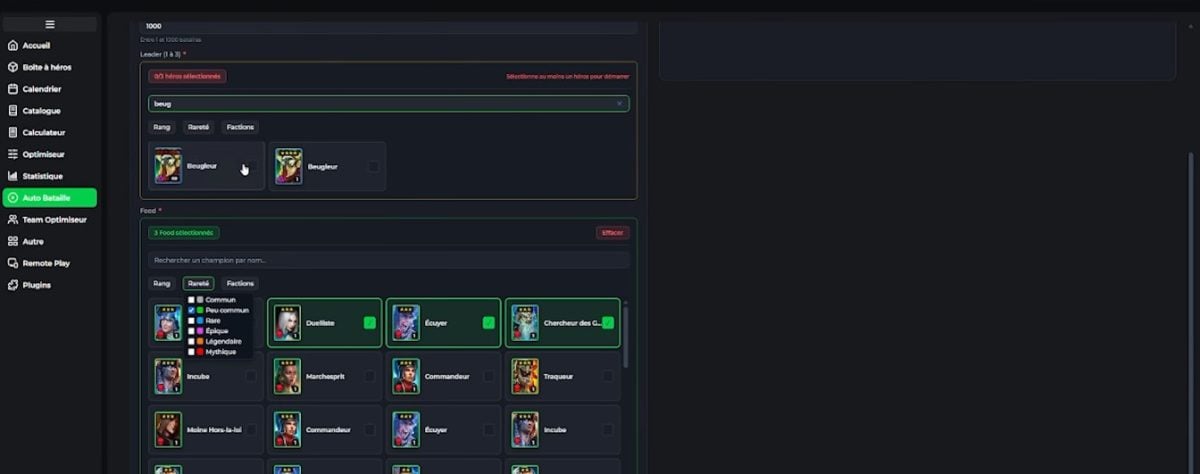Click the 0/3 héros sélectionnés badge
Screen dimensions: 1200x474
click(187, 76)
